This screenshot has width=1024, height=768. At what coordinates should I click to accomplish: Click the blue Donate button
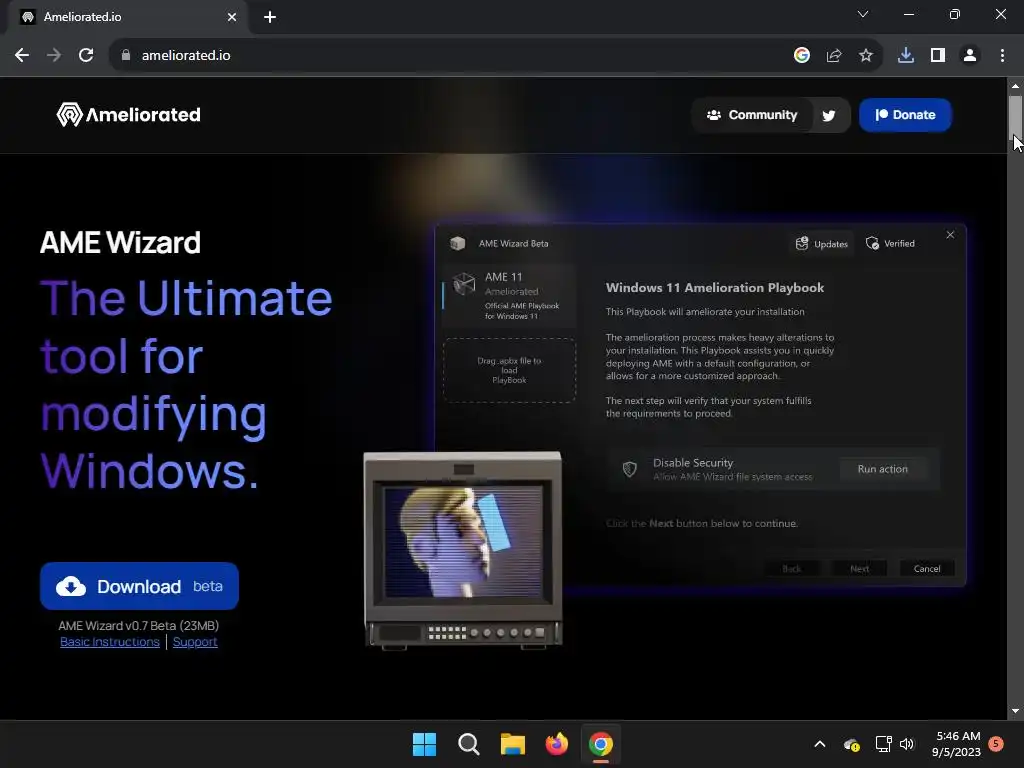[x=905, y=115]
